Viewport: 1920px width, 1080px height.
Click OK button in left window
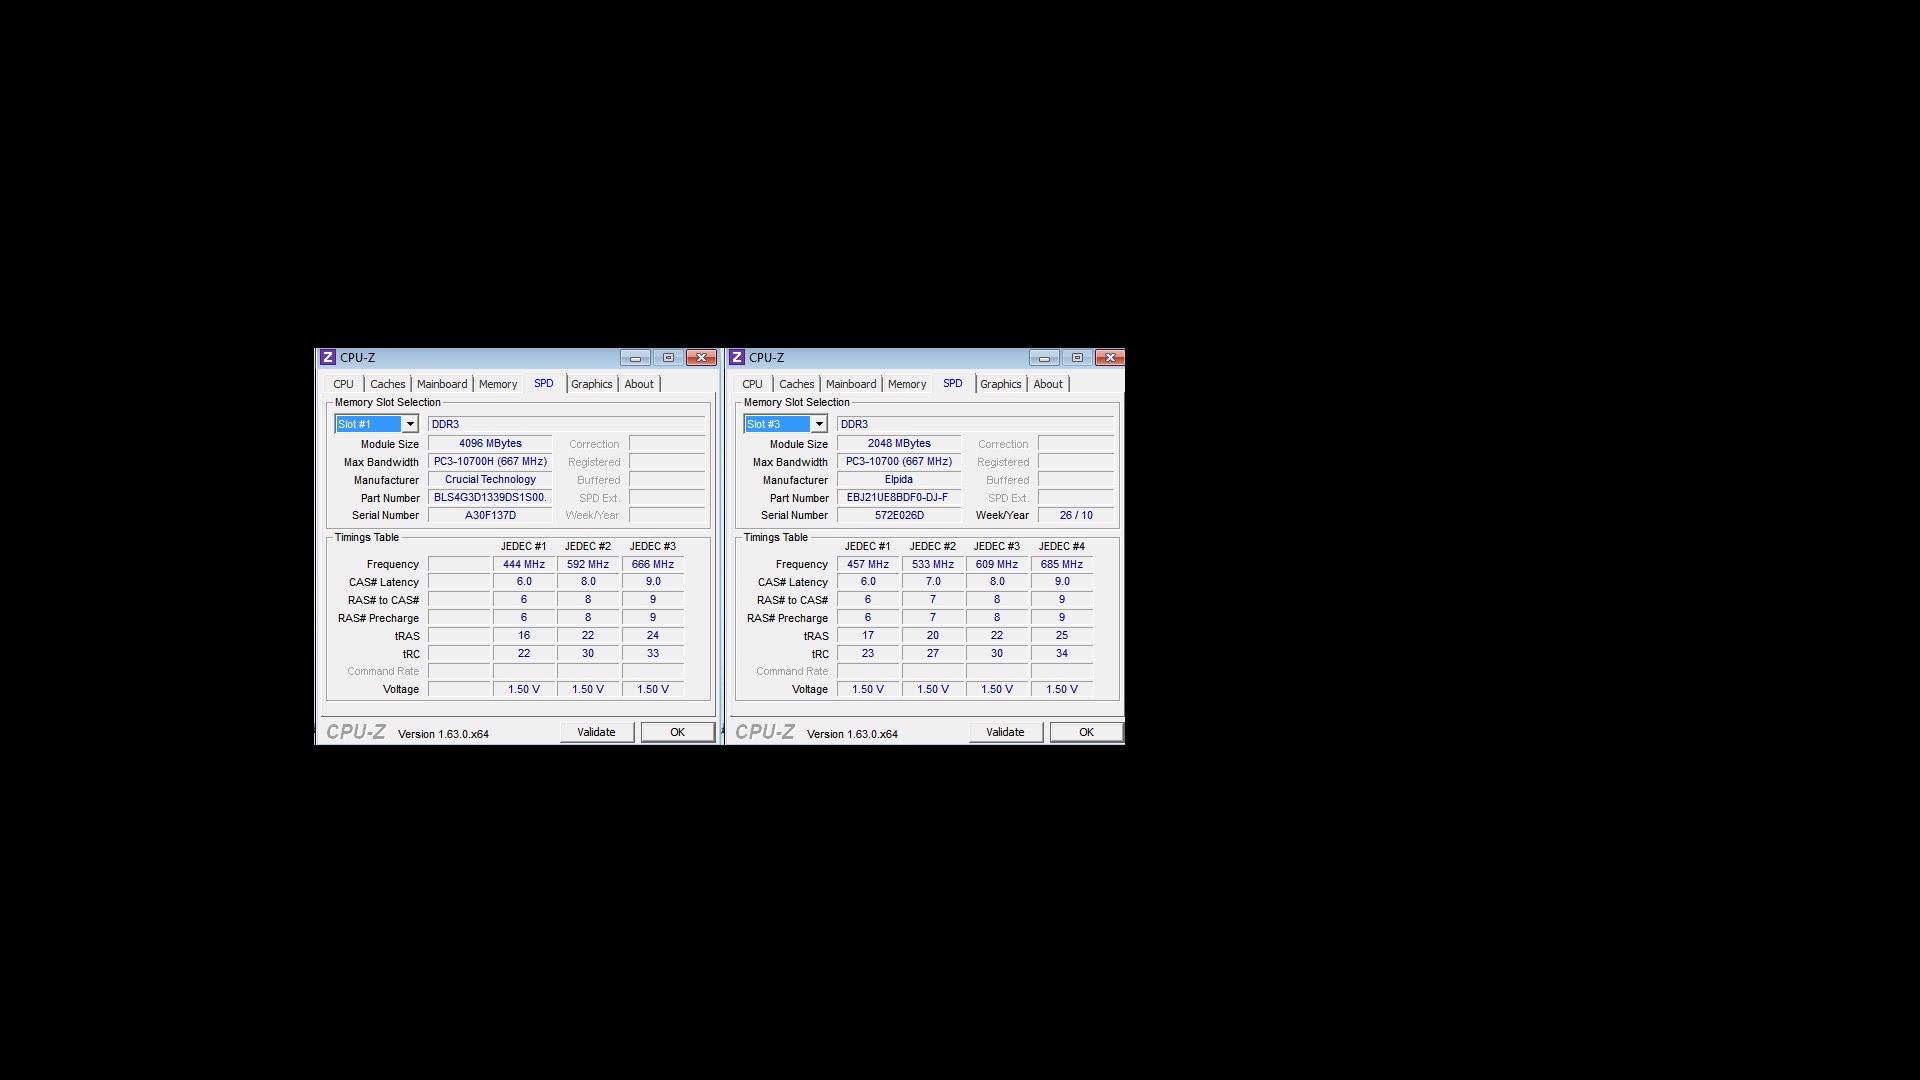pyautogui.click(x=677, y=732)
